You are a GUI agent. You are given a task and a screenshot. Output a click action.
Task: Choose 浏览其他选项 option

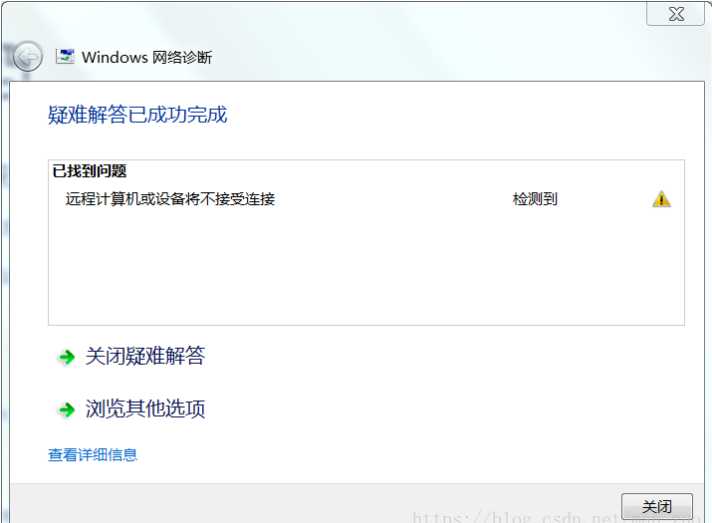pyautogui.click(x=145, y=409)
